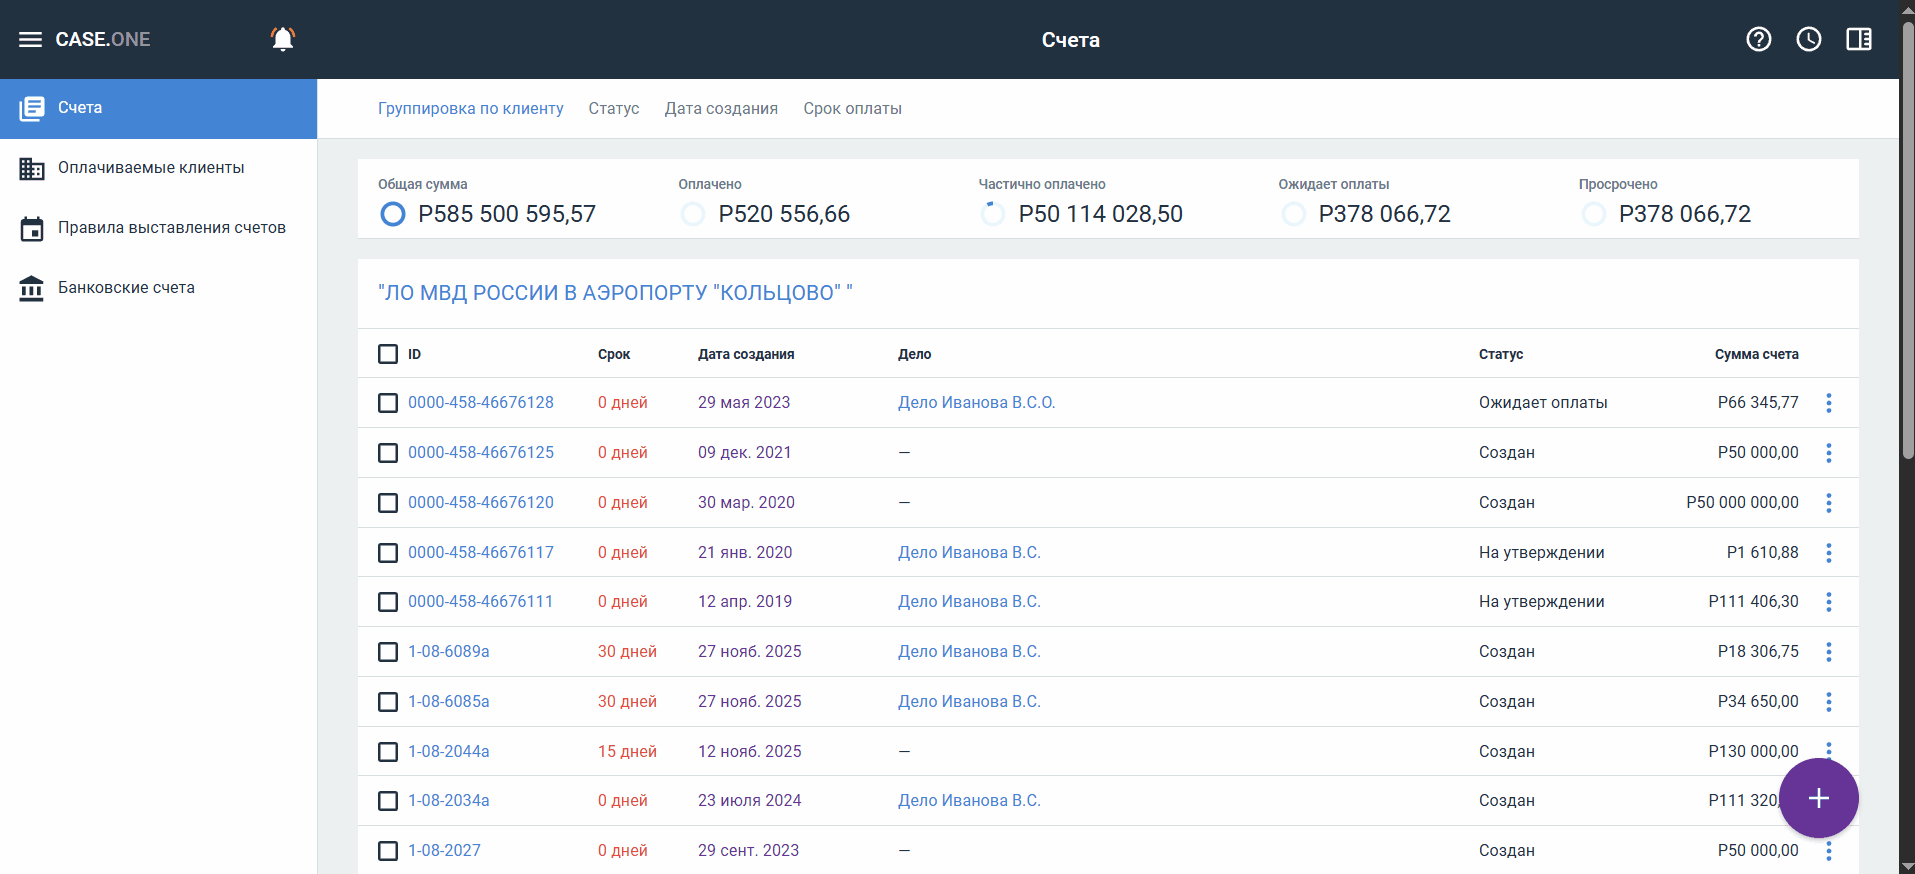The image size is (1915, 874).
Task: Click the purple plus add button
Action: [1818, 798]
